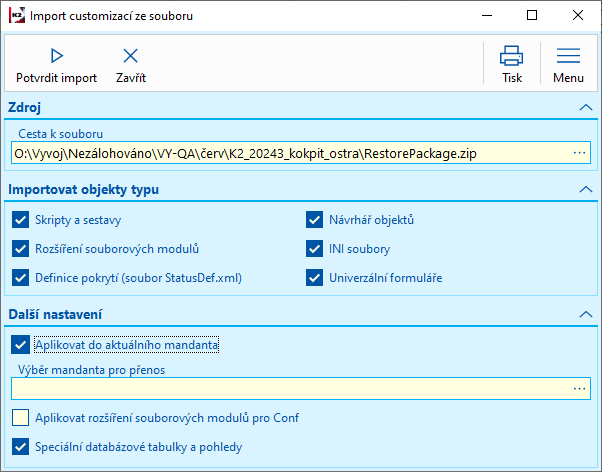Image resolution: width=602 pixels, height=472 pixels.
Task: Toggle INI soubory checkbox
Action: tap(314, 248)
